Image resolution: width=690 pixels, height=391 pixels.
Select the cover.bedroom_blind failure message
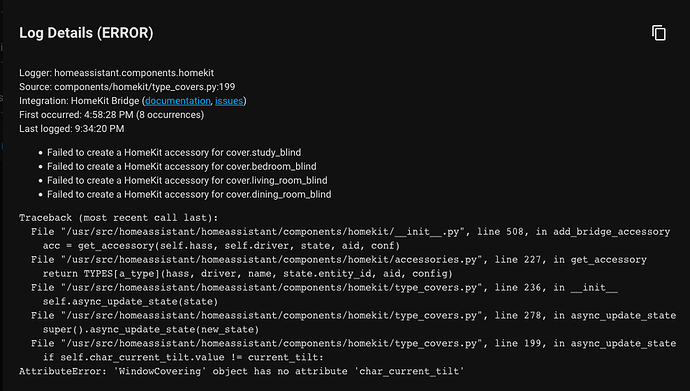pos(181,167)
